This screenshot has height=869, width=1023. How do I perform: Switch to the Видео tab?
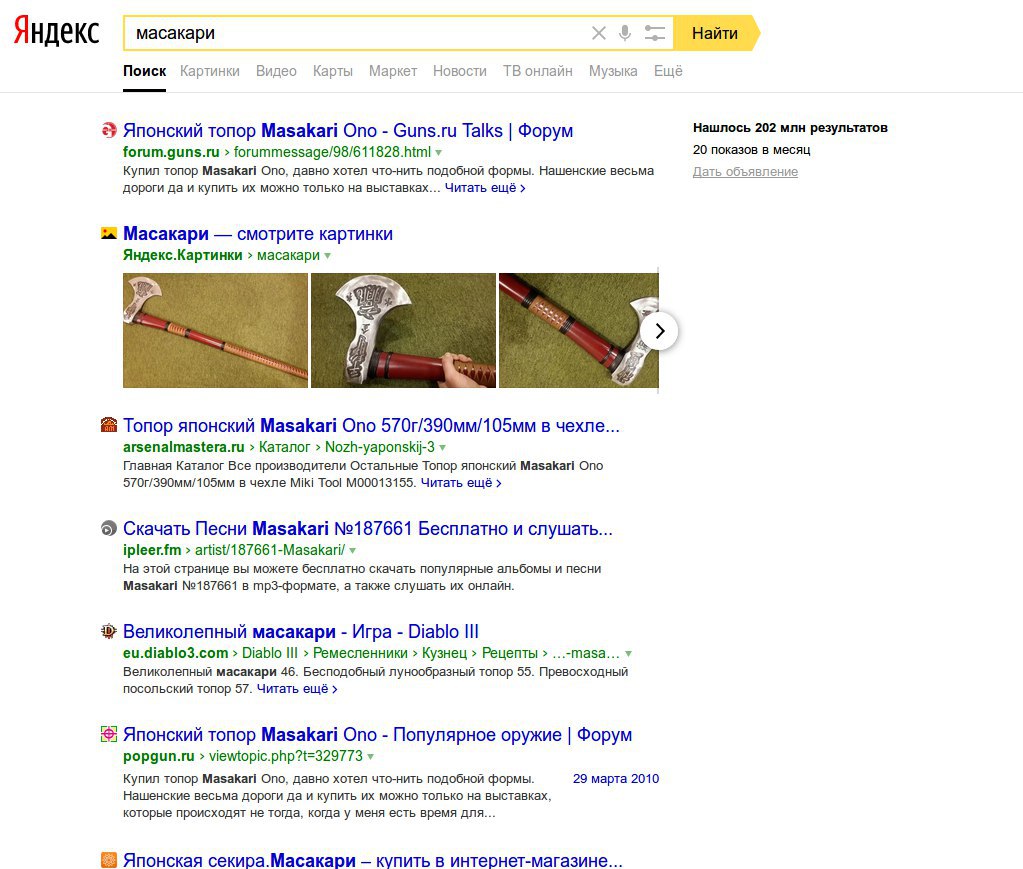(276, 71)
